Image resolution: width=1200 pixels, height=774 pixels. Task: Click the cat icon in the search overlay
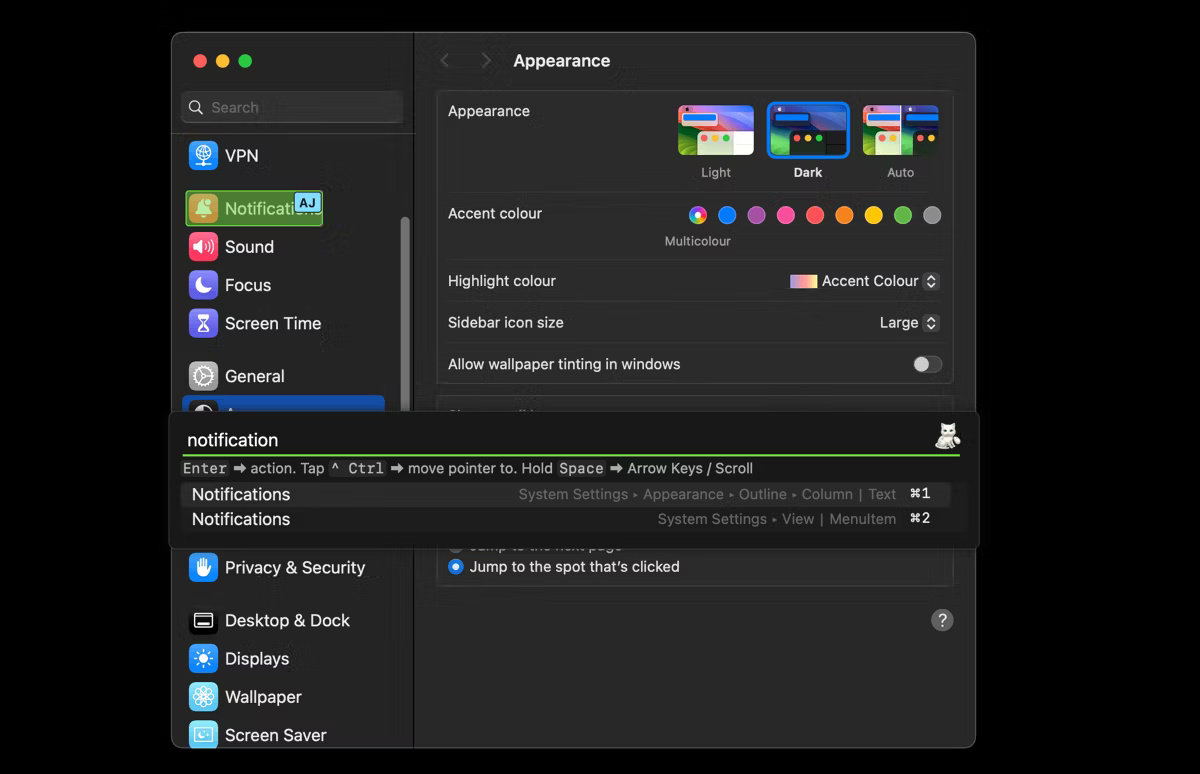946,436
